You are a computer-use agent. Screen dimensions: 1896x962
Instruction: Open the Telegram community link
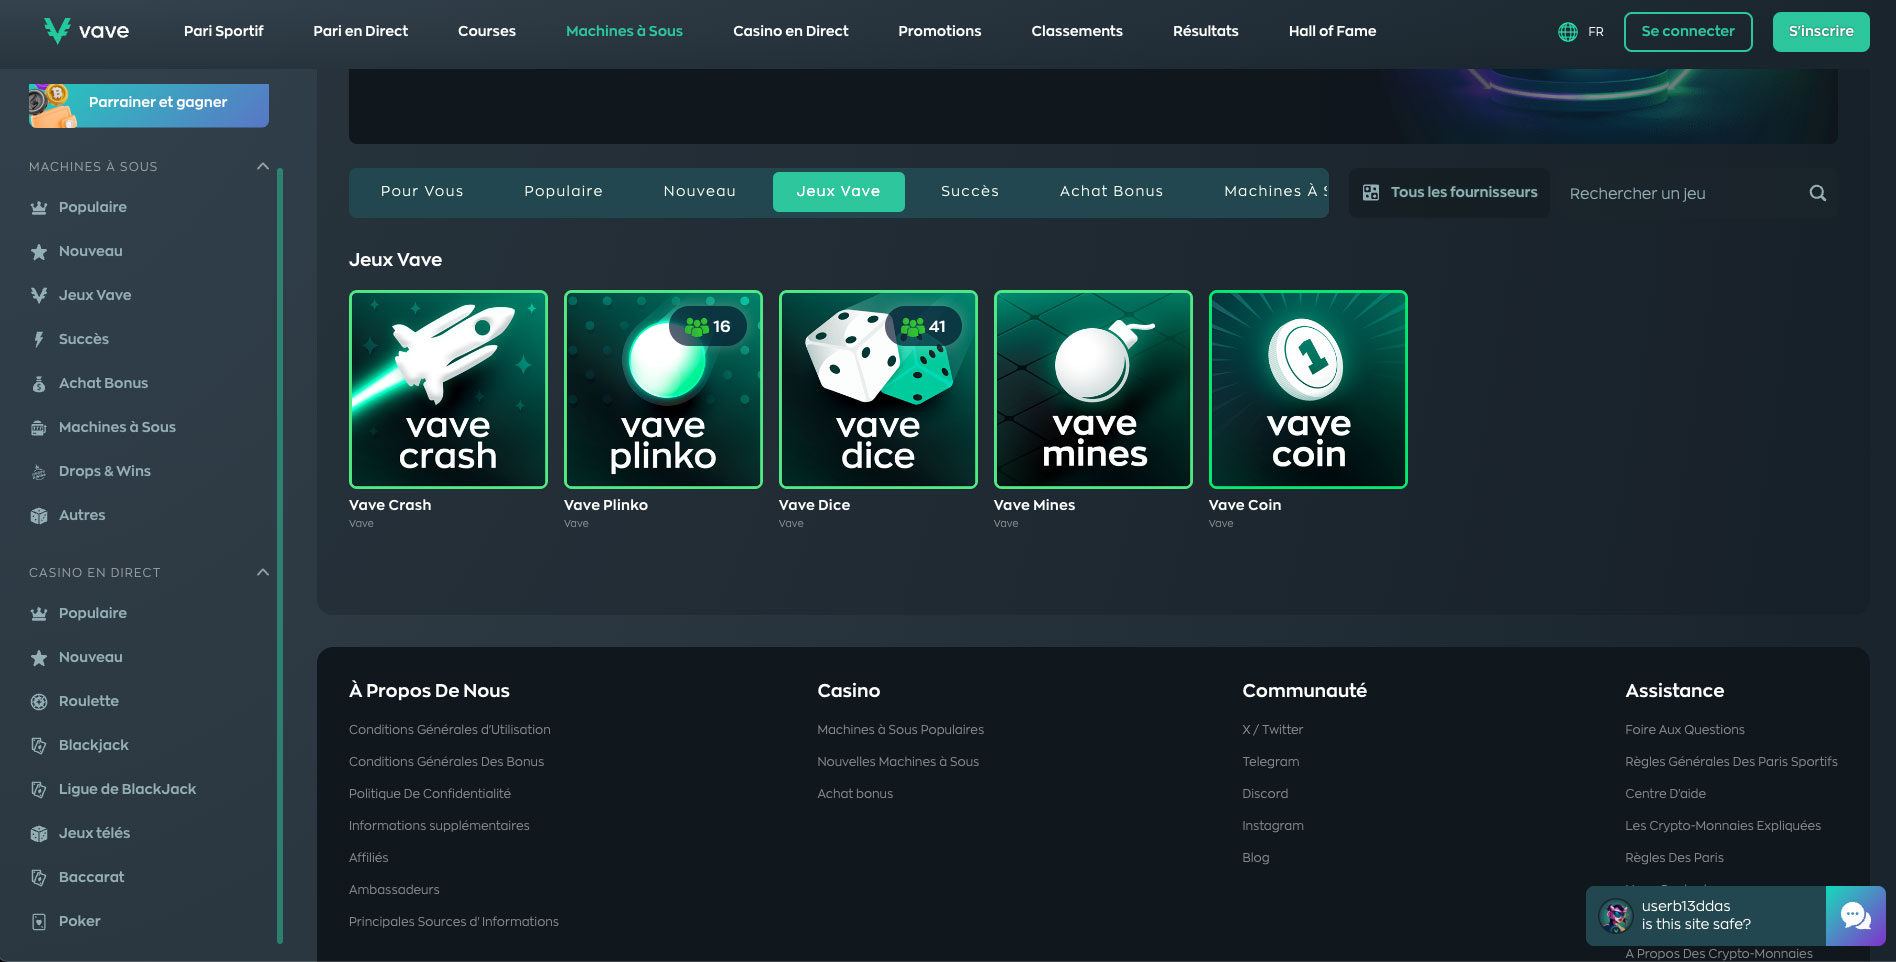pyautogui.click(x=1270, y=762)
